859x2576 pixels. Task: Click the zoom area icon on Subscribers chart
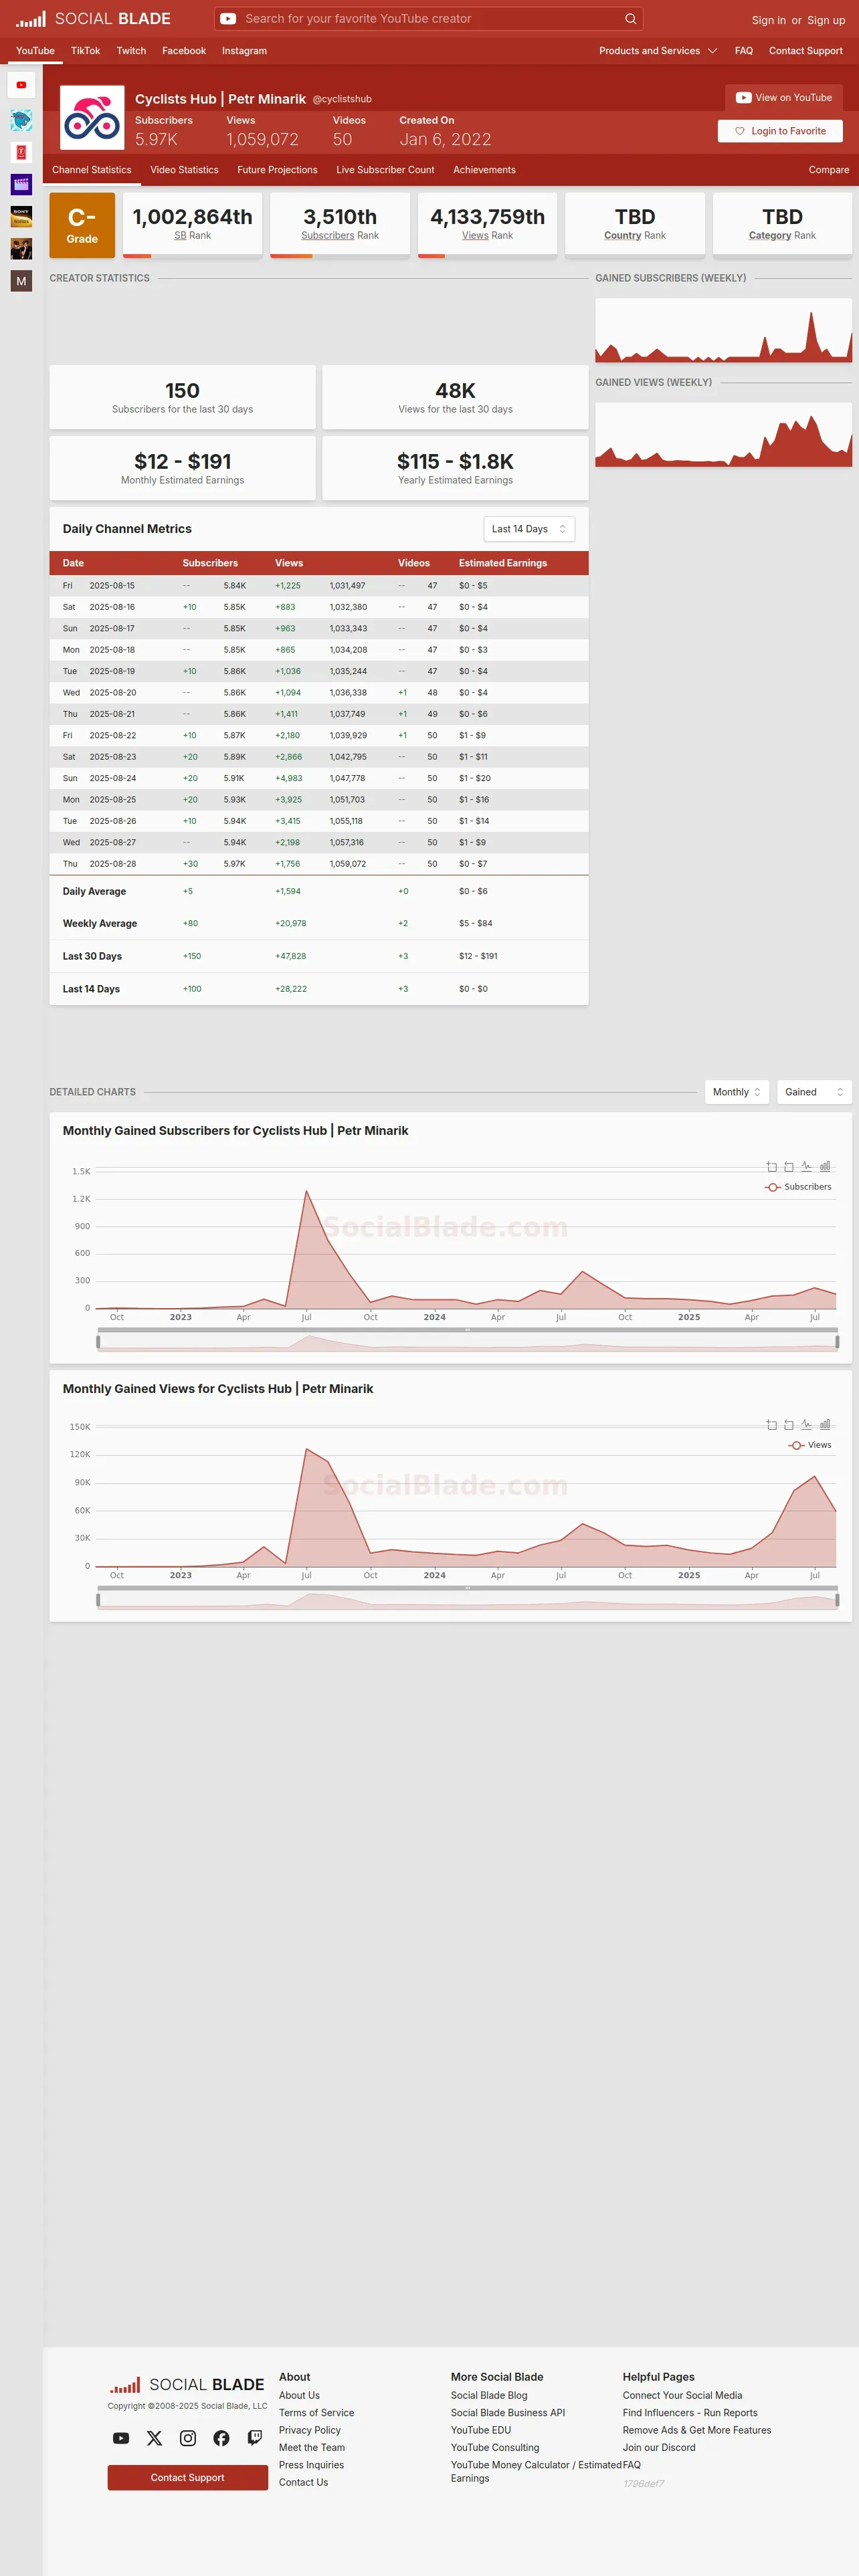point(771,1167)
